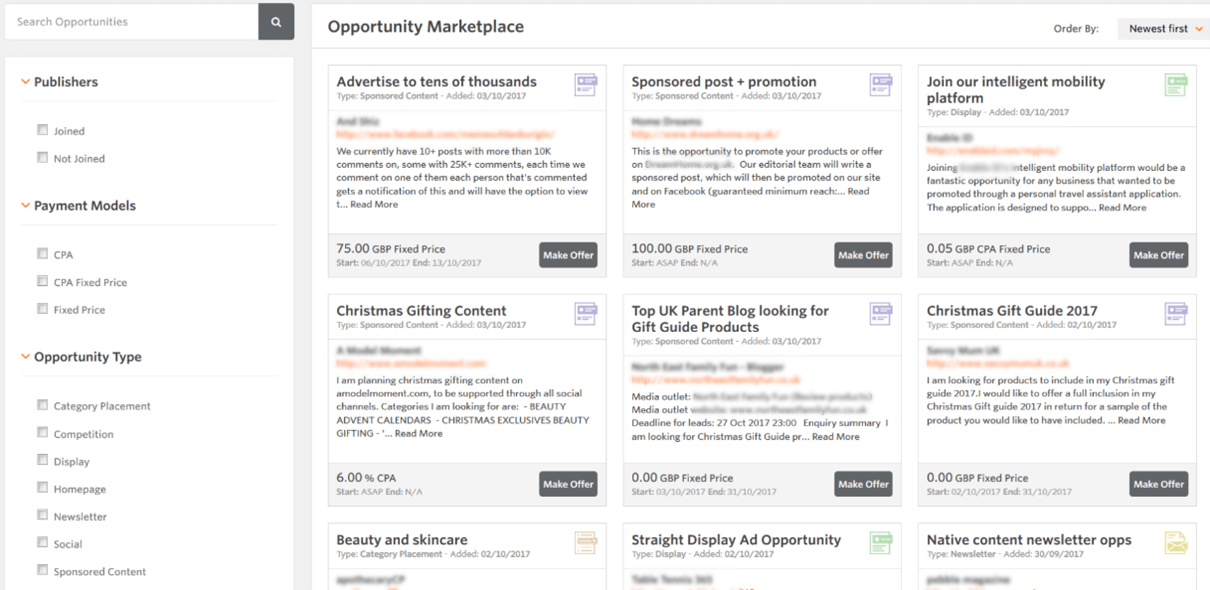This screenshot has width=1210, height=590.
Task: Make Offer on Christmas Gifting Content
Action: pos(568,484)
